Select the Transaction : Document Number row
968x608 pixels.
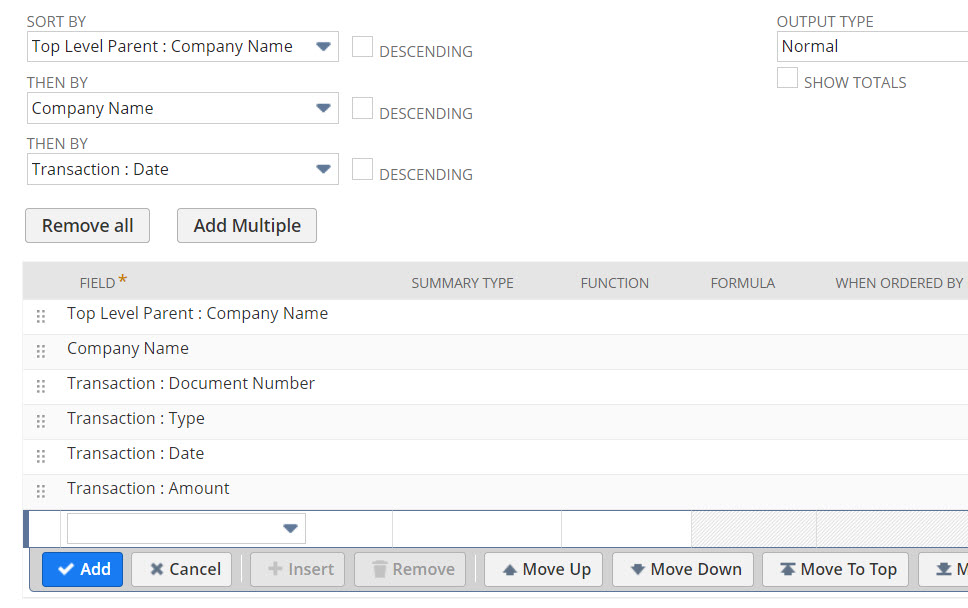(190, 383)
